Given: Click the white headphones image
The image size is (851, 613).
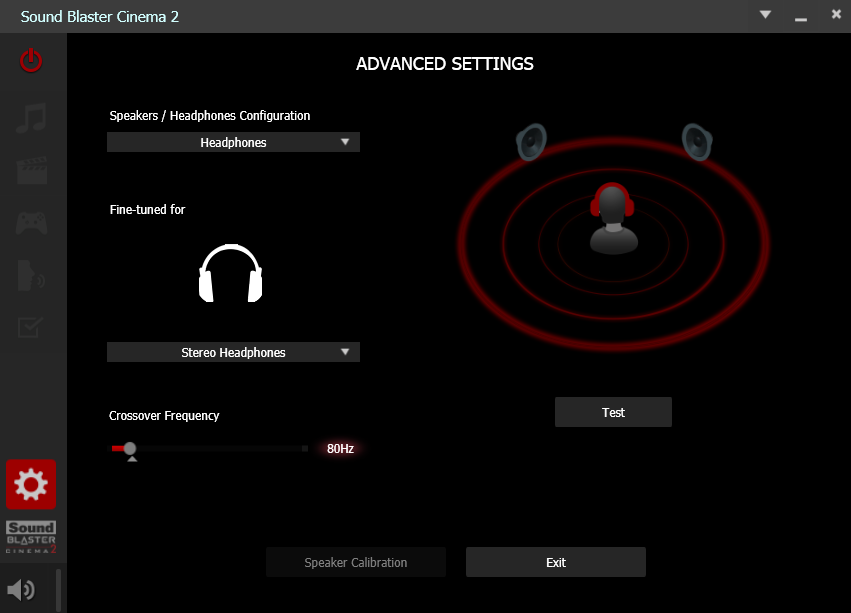Looking at the screenshot, I should pos(231,273).
